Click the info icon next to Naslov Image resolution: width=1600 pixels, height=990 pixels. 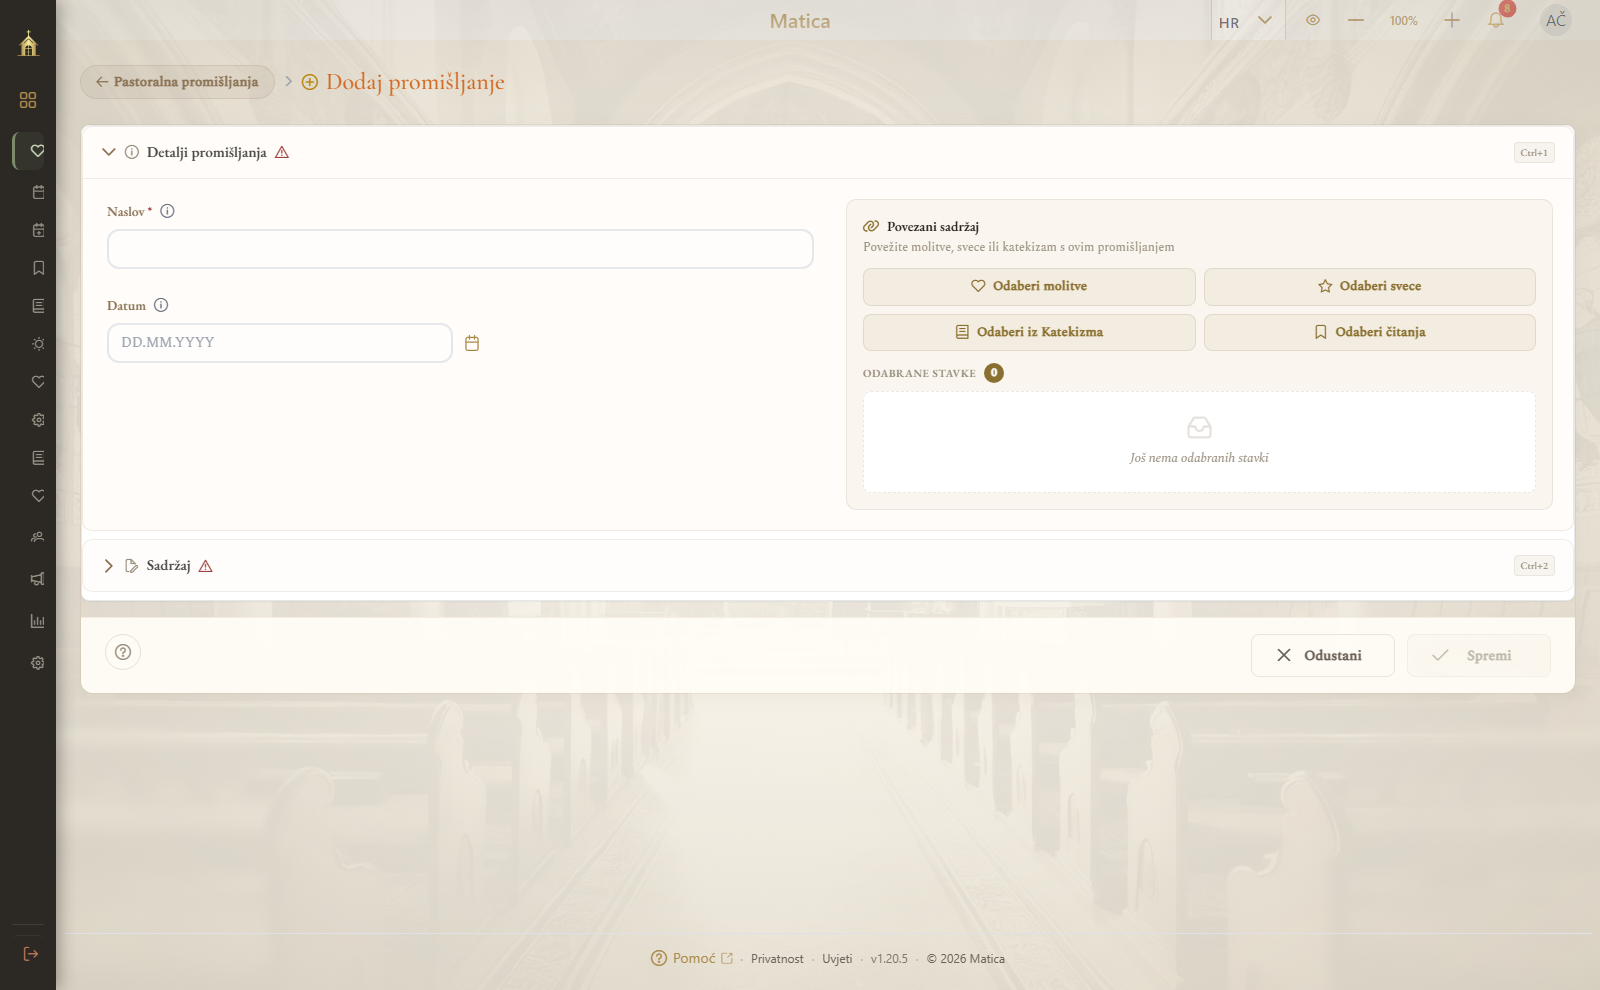tap(168, 211)
